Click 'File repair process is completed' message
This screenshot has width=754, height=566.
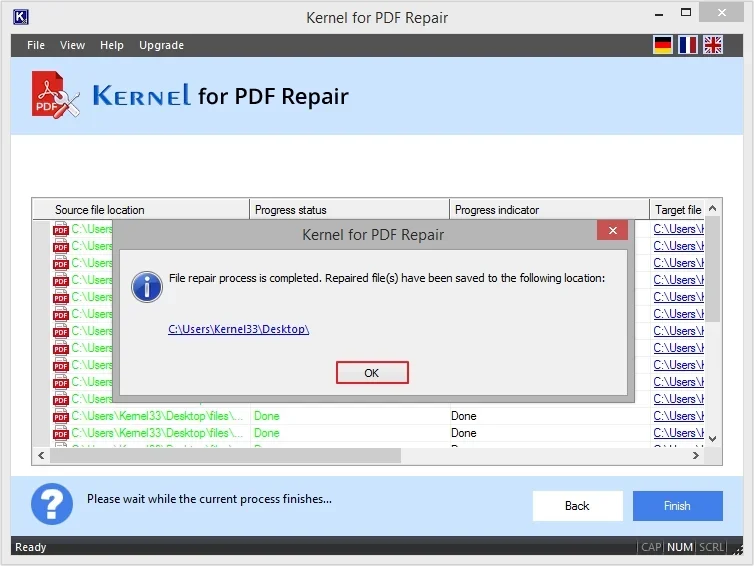click(387, 278)
